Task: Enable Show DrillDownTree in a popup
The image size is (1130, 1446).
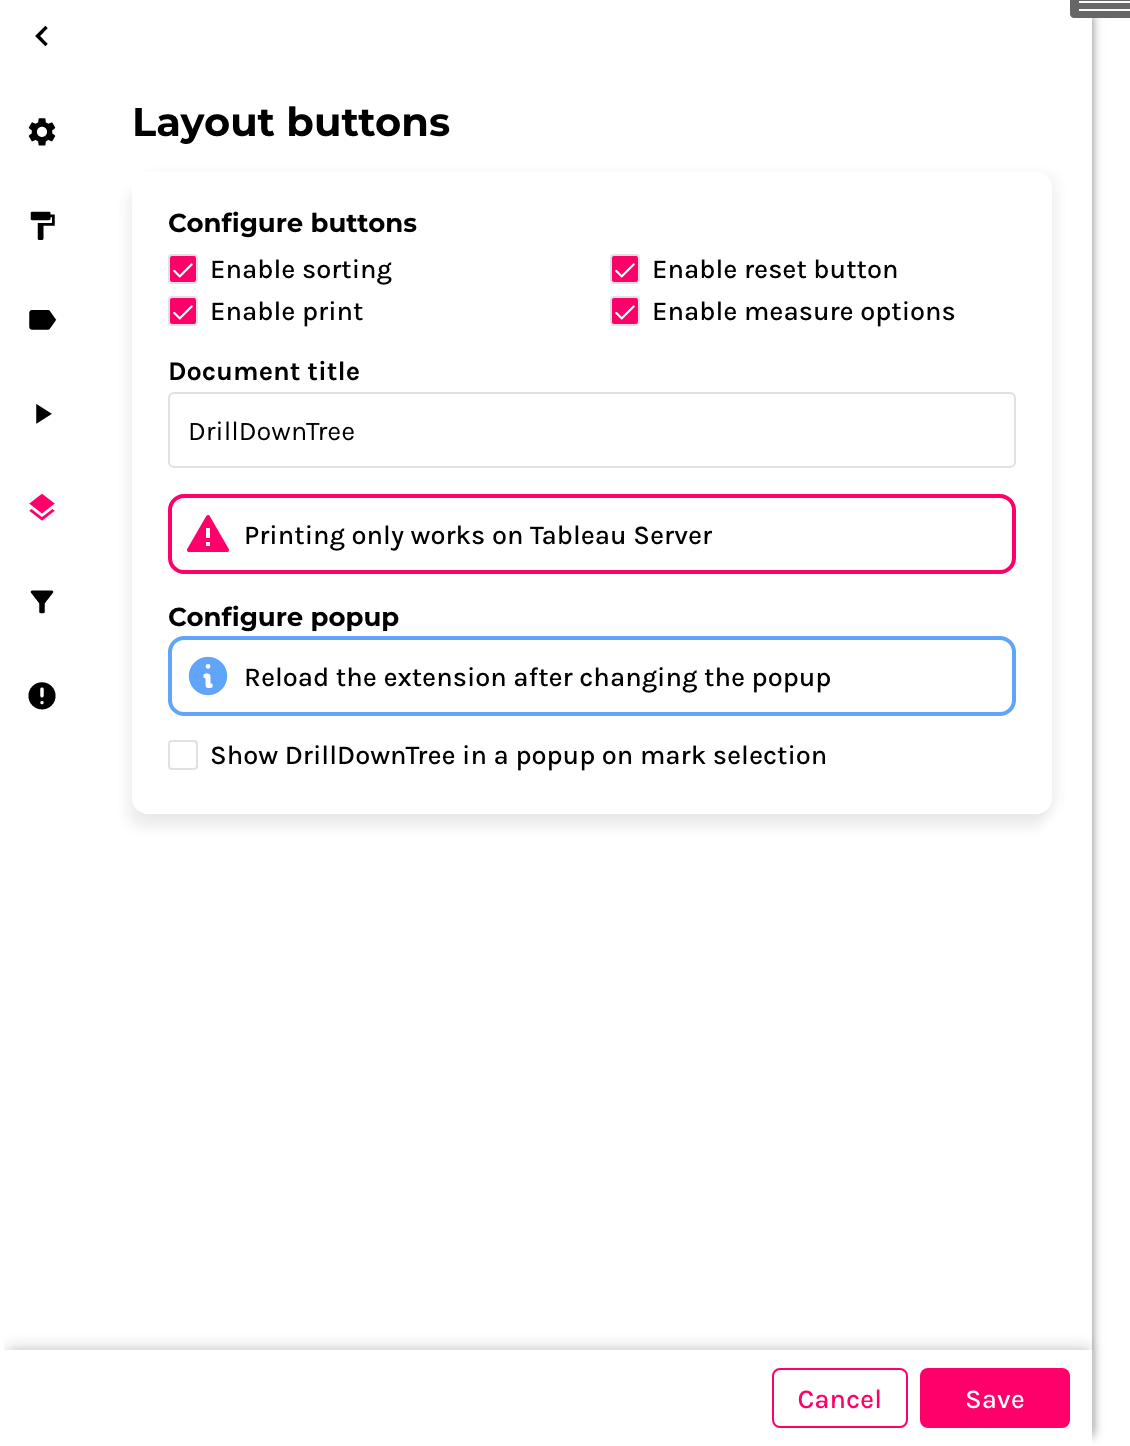Action: pyautogui.click(x=183, y=755)
